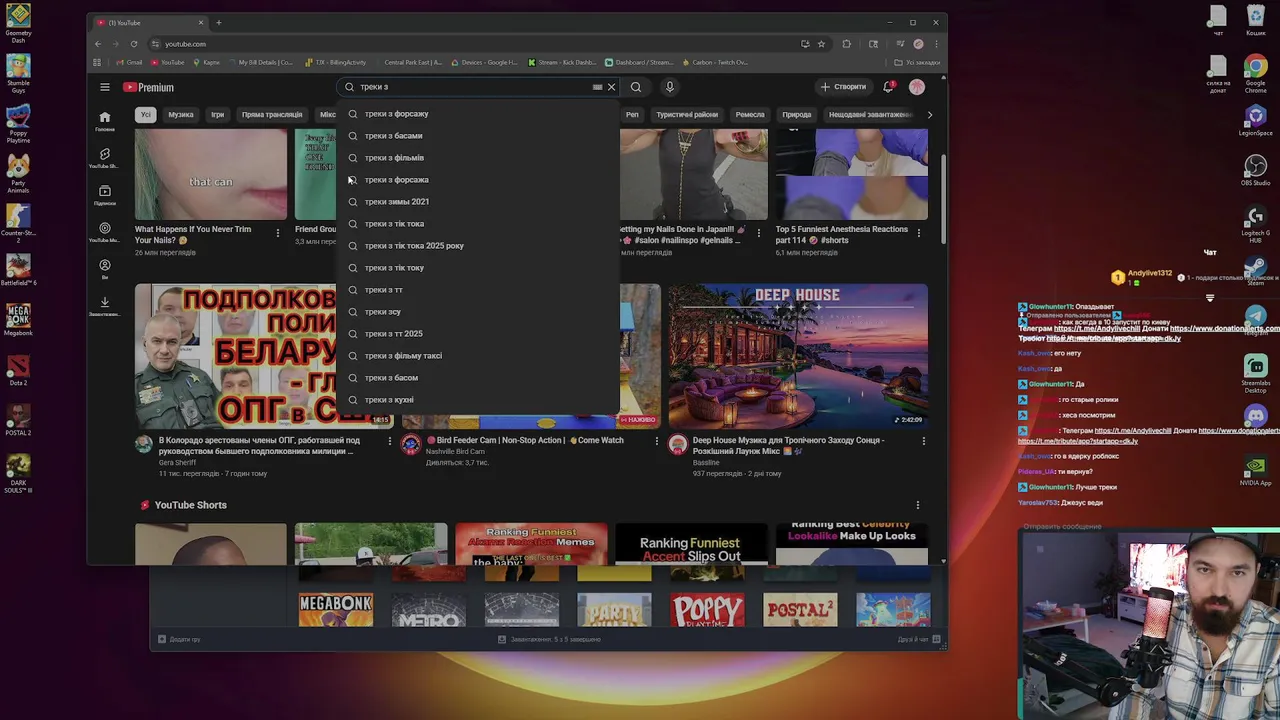Open options for What Happens nails video
1280x720 pixels.
point(278,233)
